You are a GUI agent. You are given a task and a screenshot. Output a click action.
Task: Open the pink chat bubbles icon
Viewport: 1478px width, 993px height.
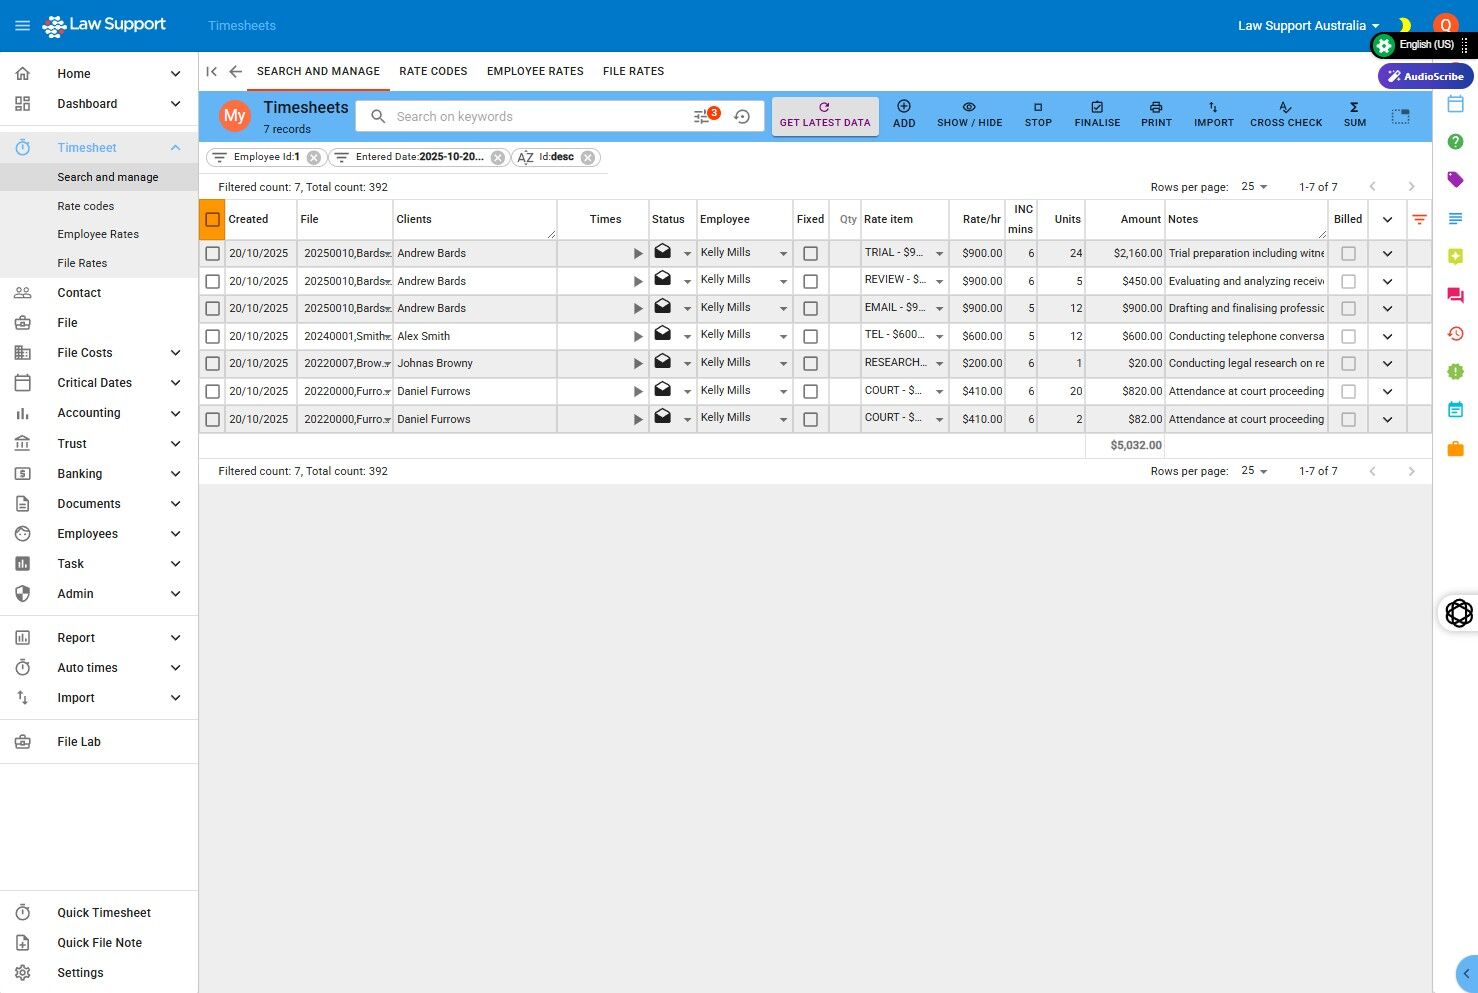coord(1455,295)
